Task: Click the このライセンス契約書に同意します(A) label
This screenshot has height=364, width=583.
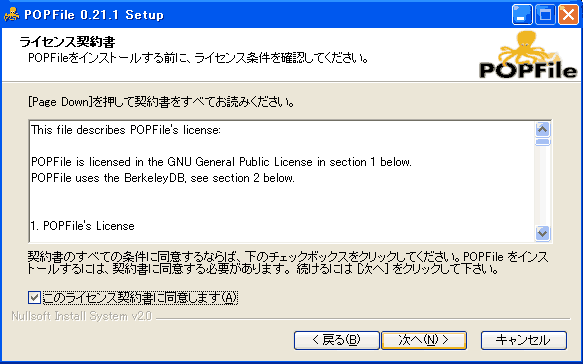Action: tap(140, 297)
